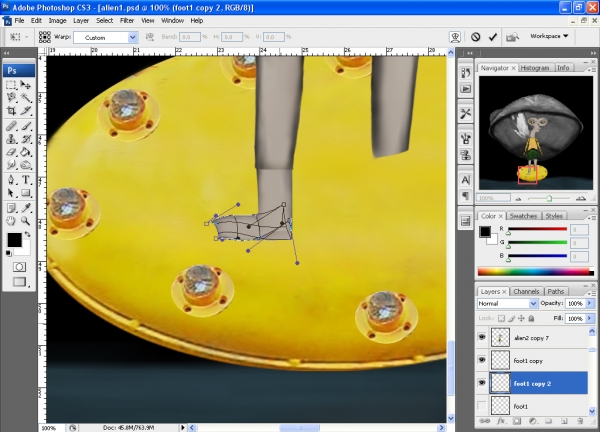Toggle lock position
The height and width of the screenshot is (432, 600).
coord(521,318)
